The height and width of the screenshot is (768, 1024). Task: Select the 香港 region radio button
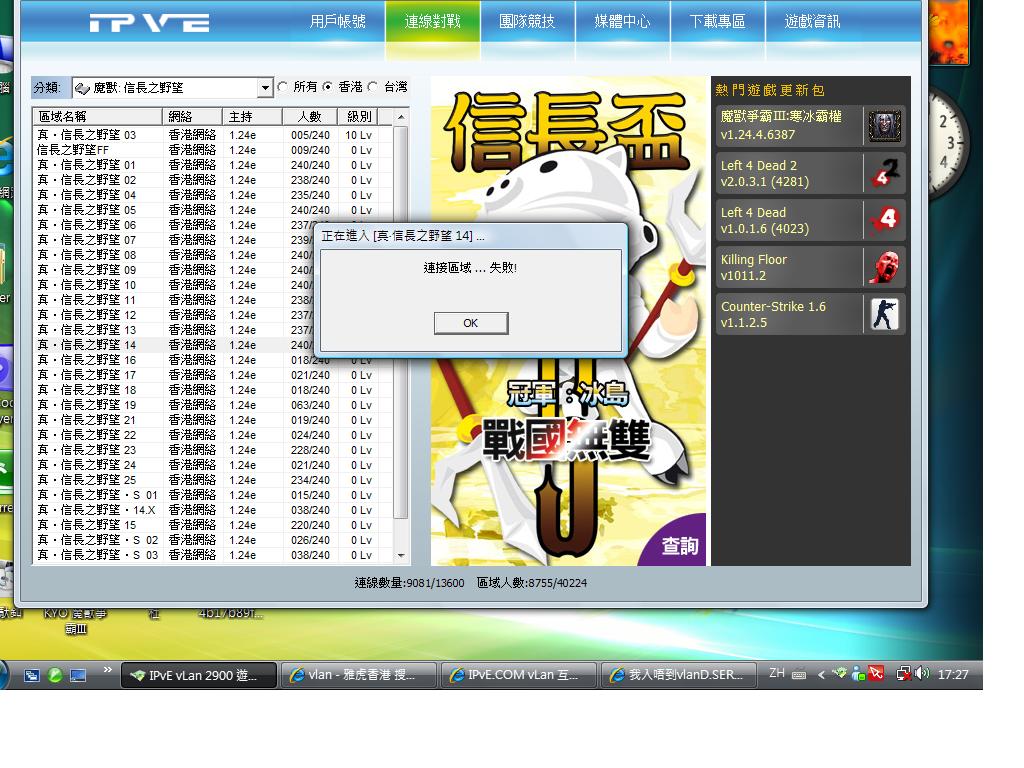(328, 88)
